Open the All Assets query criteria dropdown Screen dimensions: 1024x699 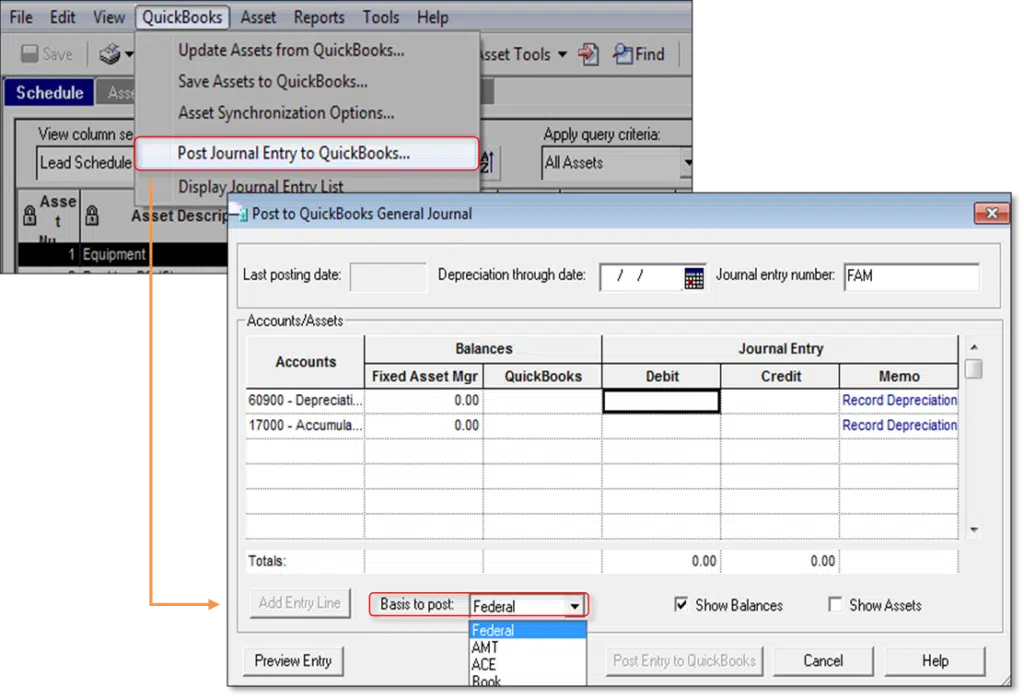tap(687, 162)
